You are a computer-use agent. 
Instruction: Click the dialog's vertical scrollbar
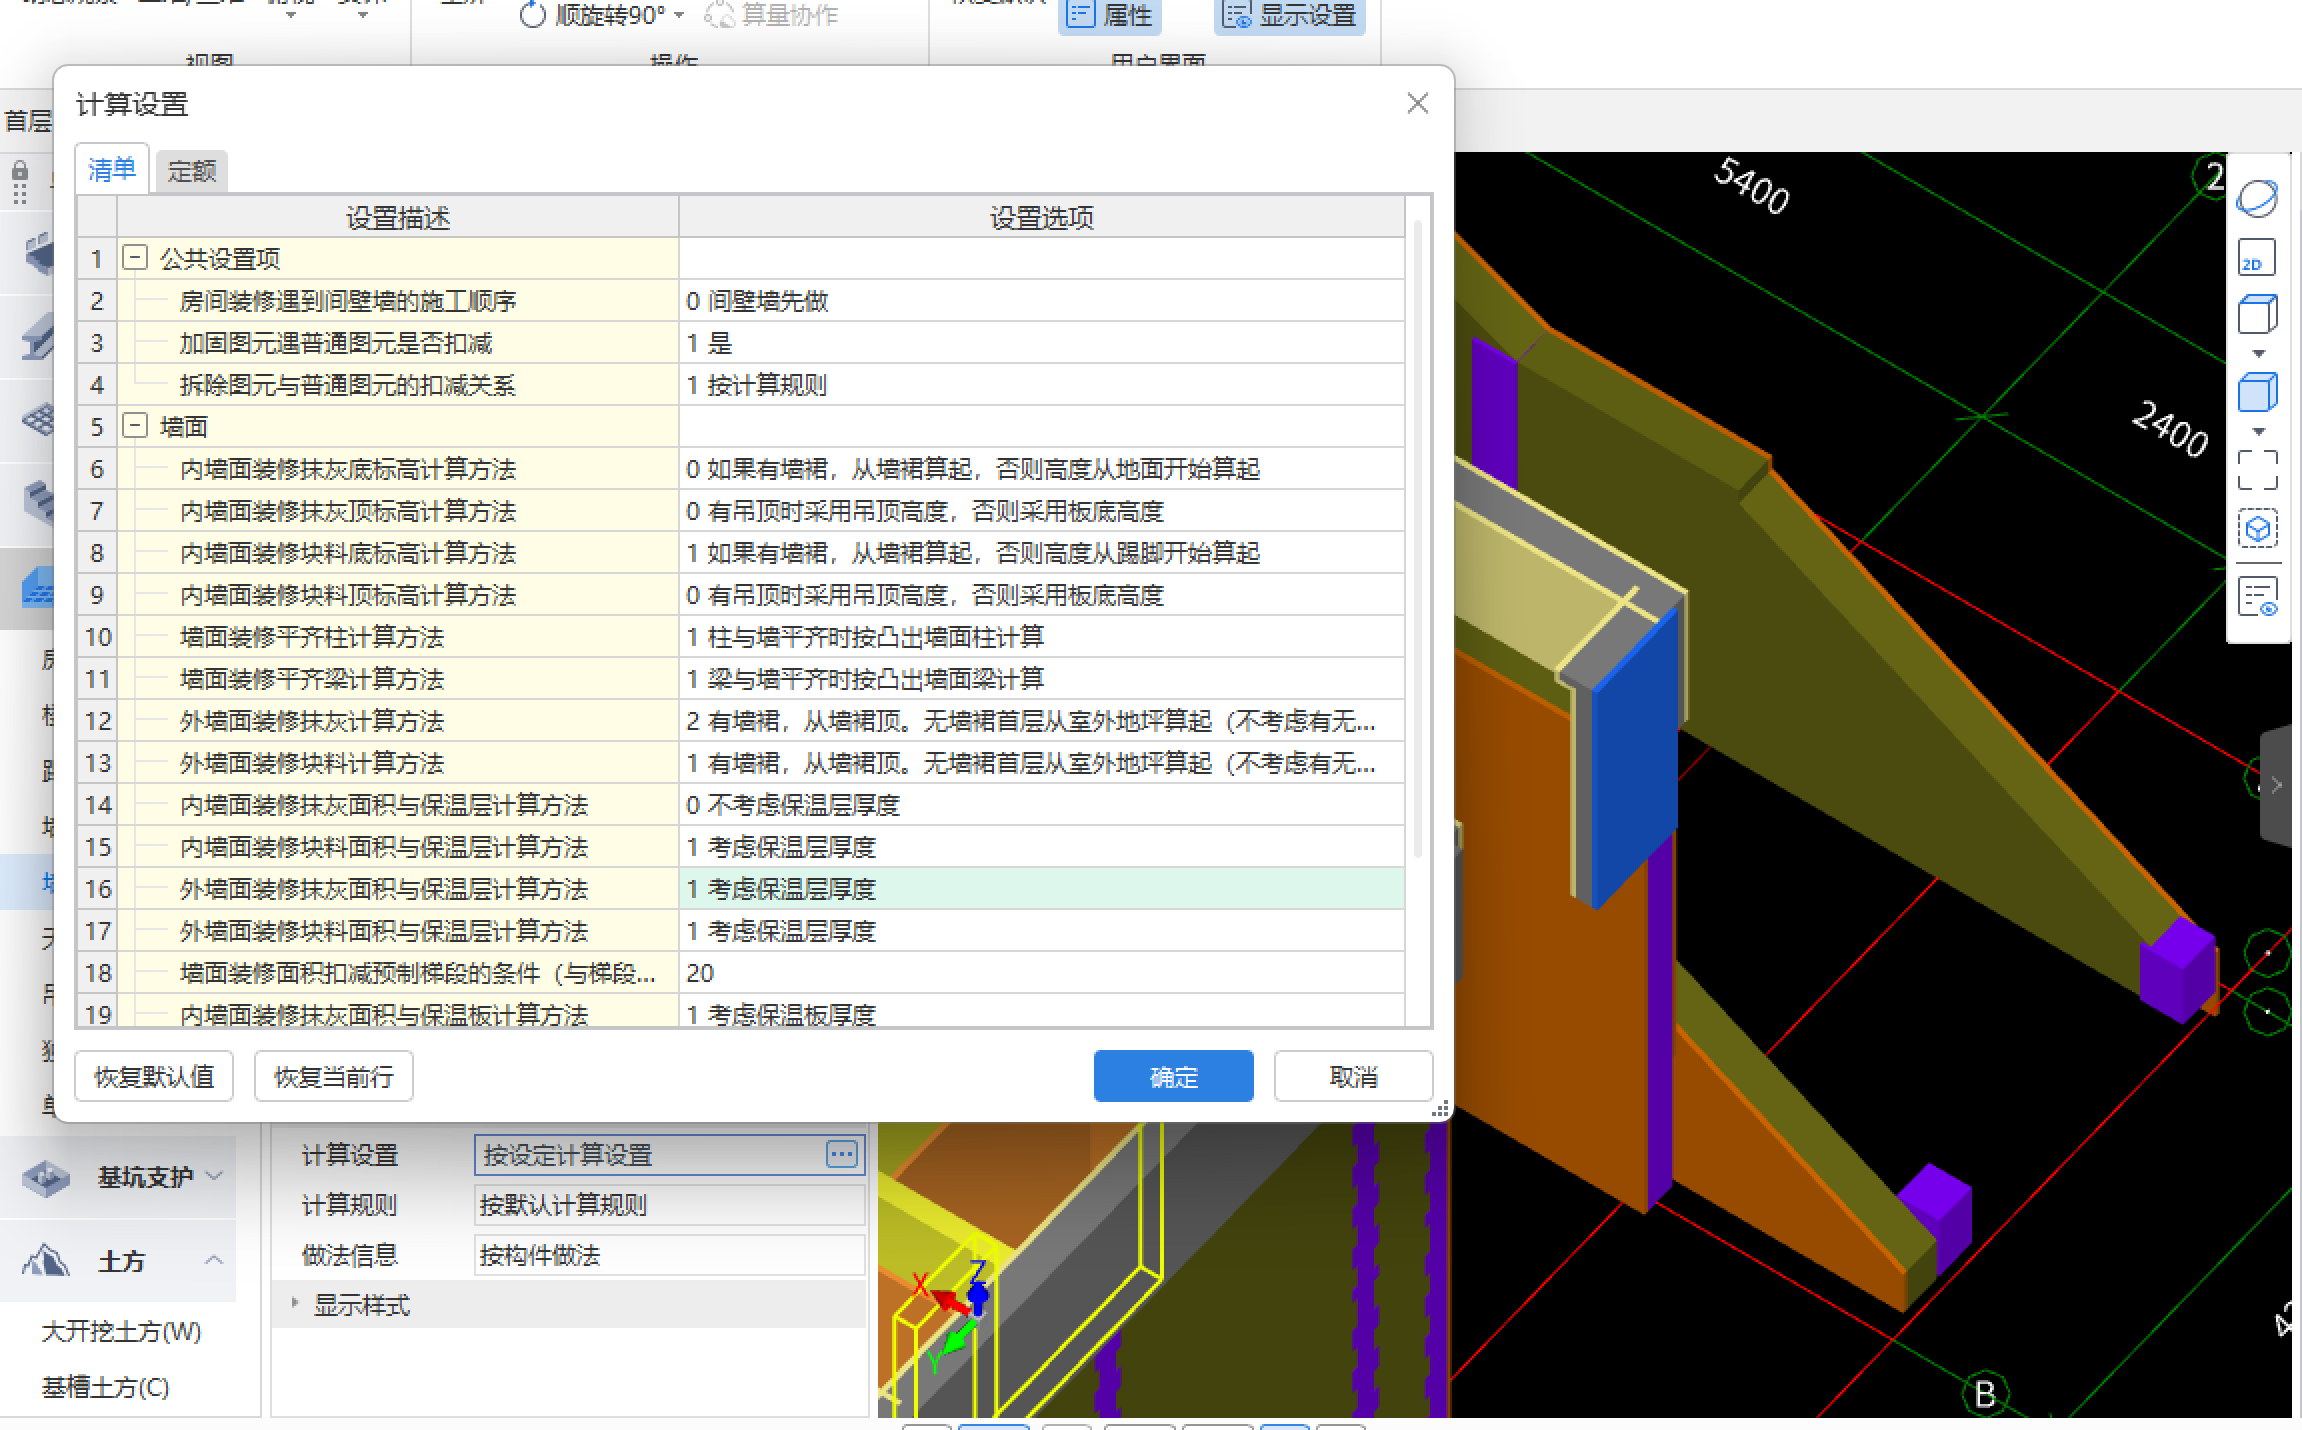[1418, 540]
